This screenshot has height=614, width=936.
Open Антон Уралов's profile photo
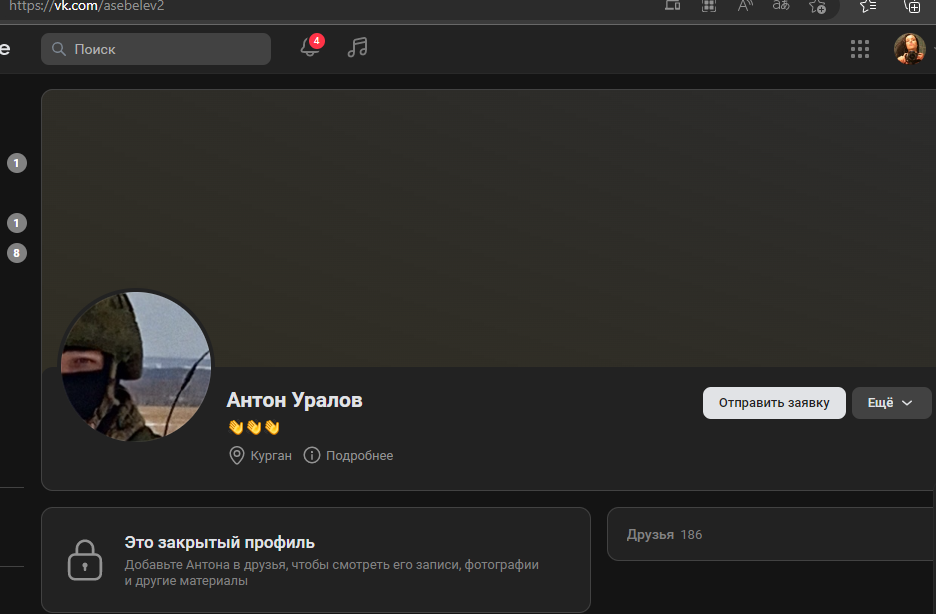click(x=136, y=366)
